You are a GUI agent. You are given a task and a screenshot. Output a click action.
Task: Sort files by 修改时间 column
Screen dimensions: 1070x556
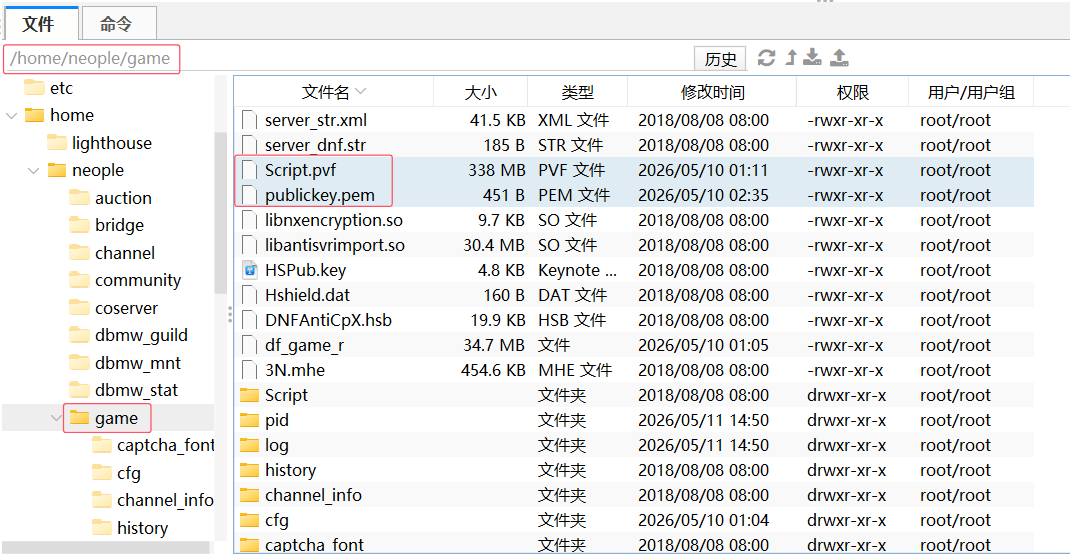coord(712,92)
